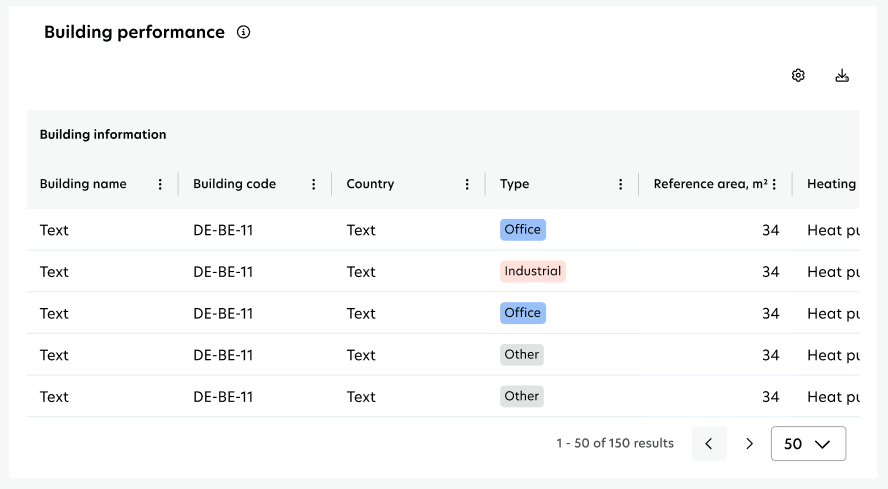Viewport: 888px width, 489px height.
Task: Expand the 50 rows-per-page dropdown
Action: tap(808, 444)
